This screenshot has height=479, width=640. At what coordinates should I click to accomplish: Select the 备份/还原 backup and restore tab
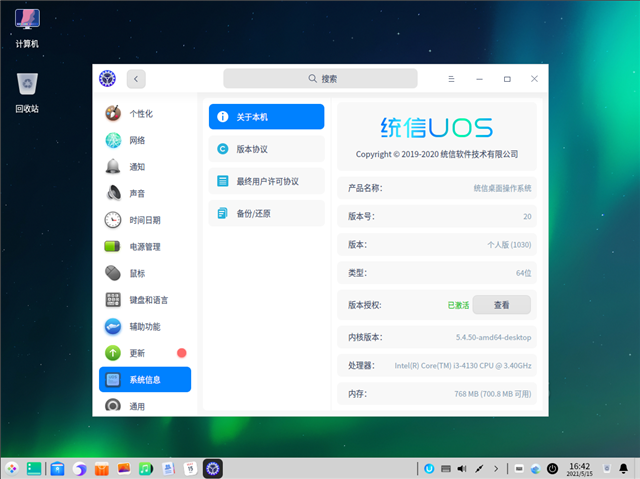coord(267,213)
